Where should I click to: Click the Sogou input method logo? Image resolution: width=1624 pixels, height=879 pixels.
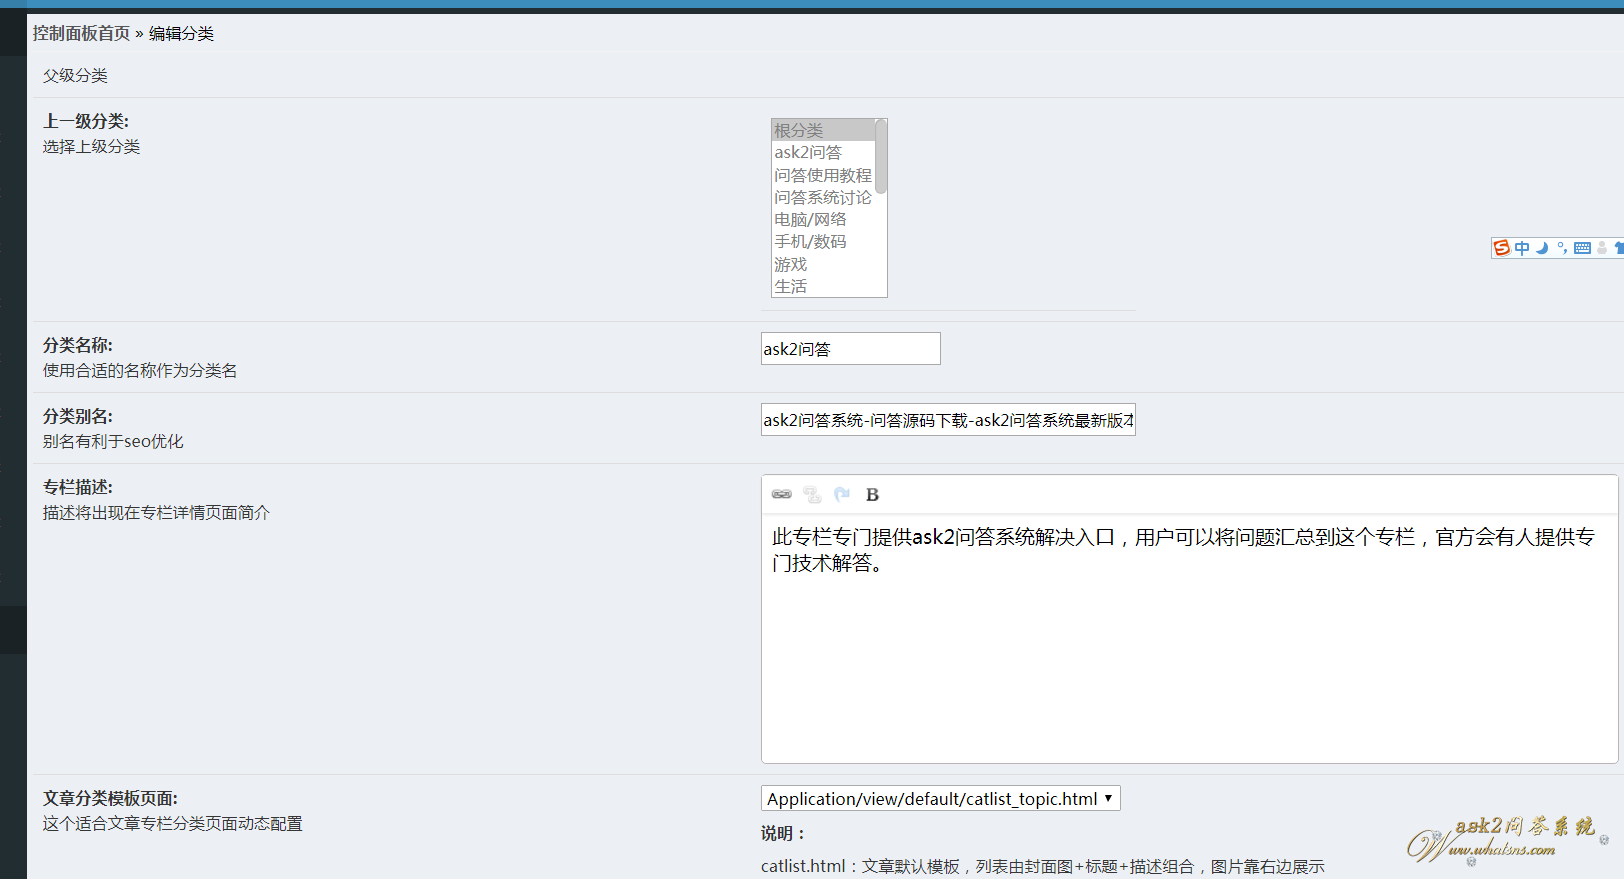click(1501, 248)
